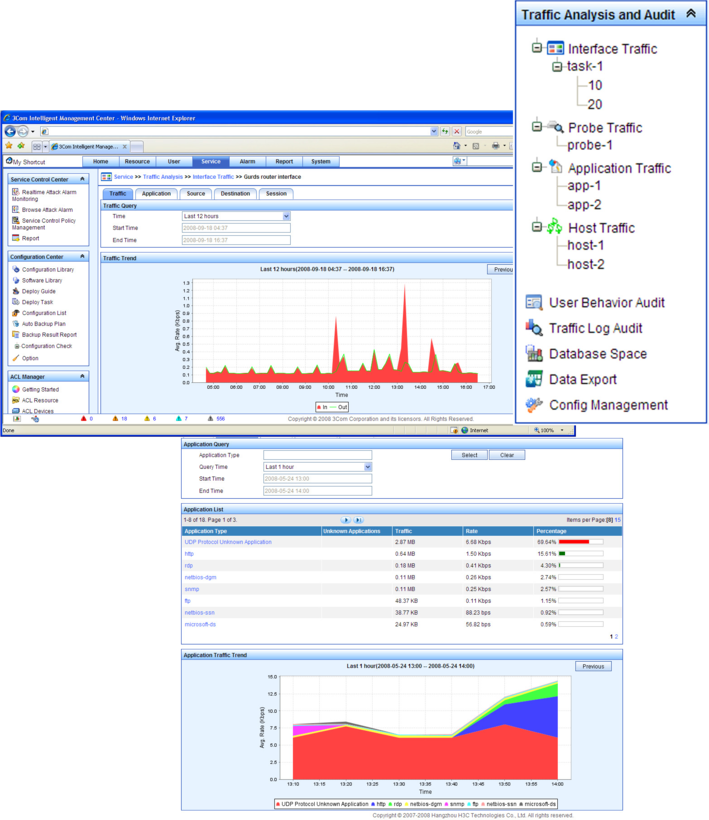This screenshot has width=709, height=820.
Task: Click Traffic column header in Application List
Action: point(404,531)
